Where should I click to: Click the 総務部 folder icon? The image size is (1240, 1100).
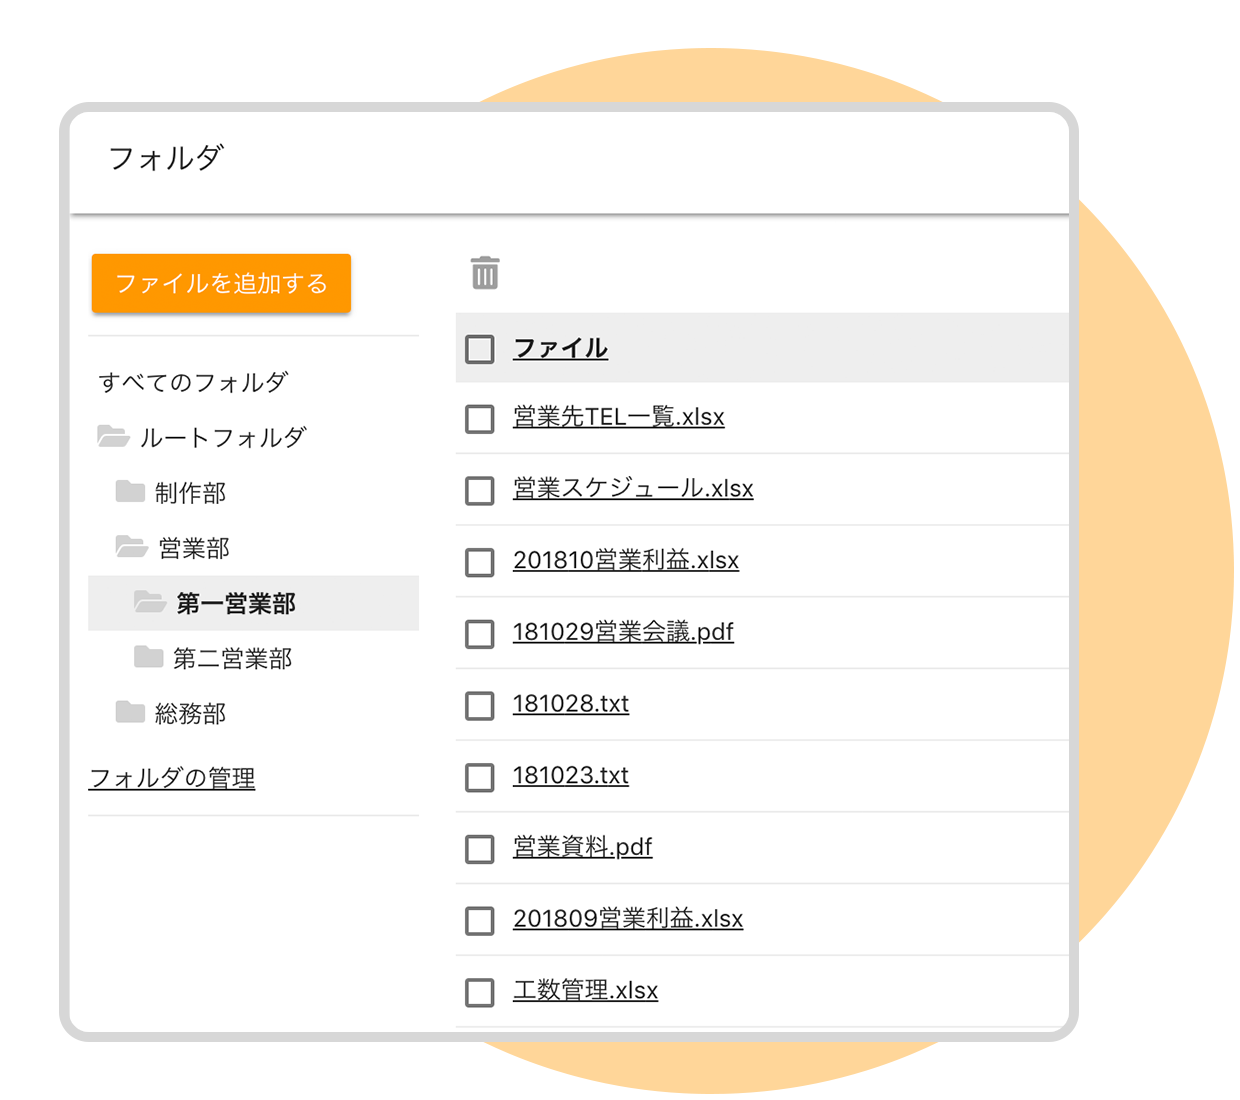[x=130, y=712]
